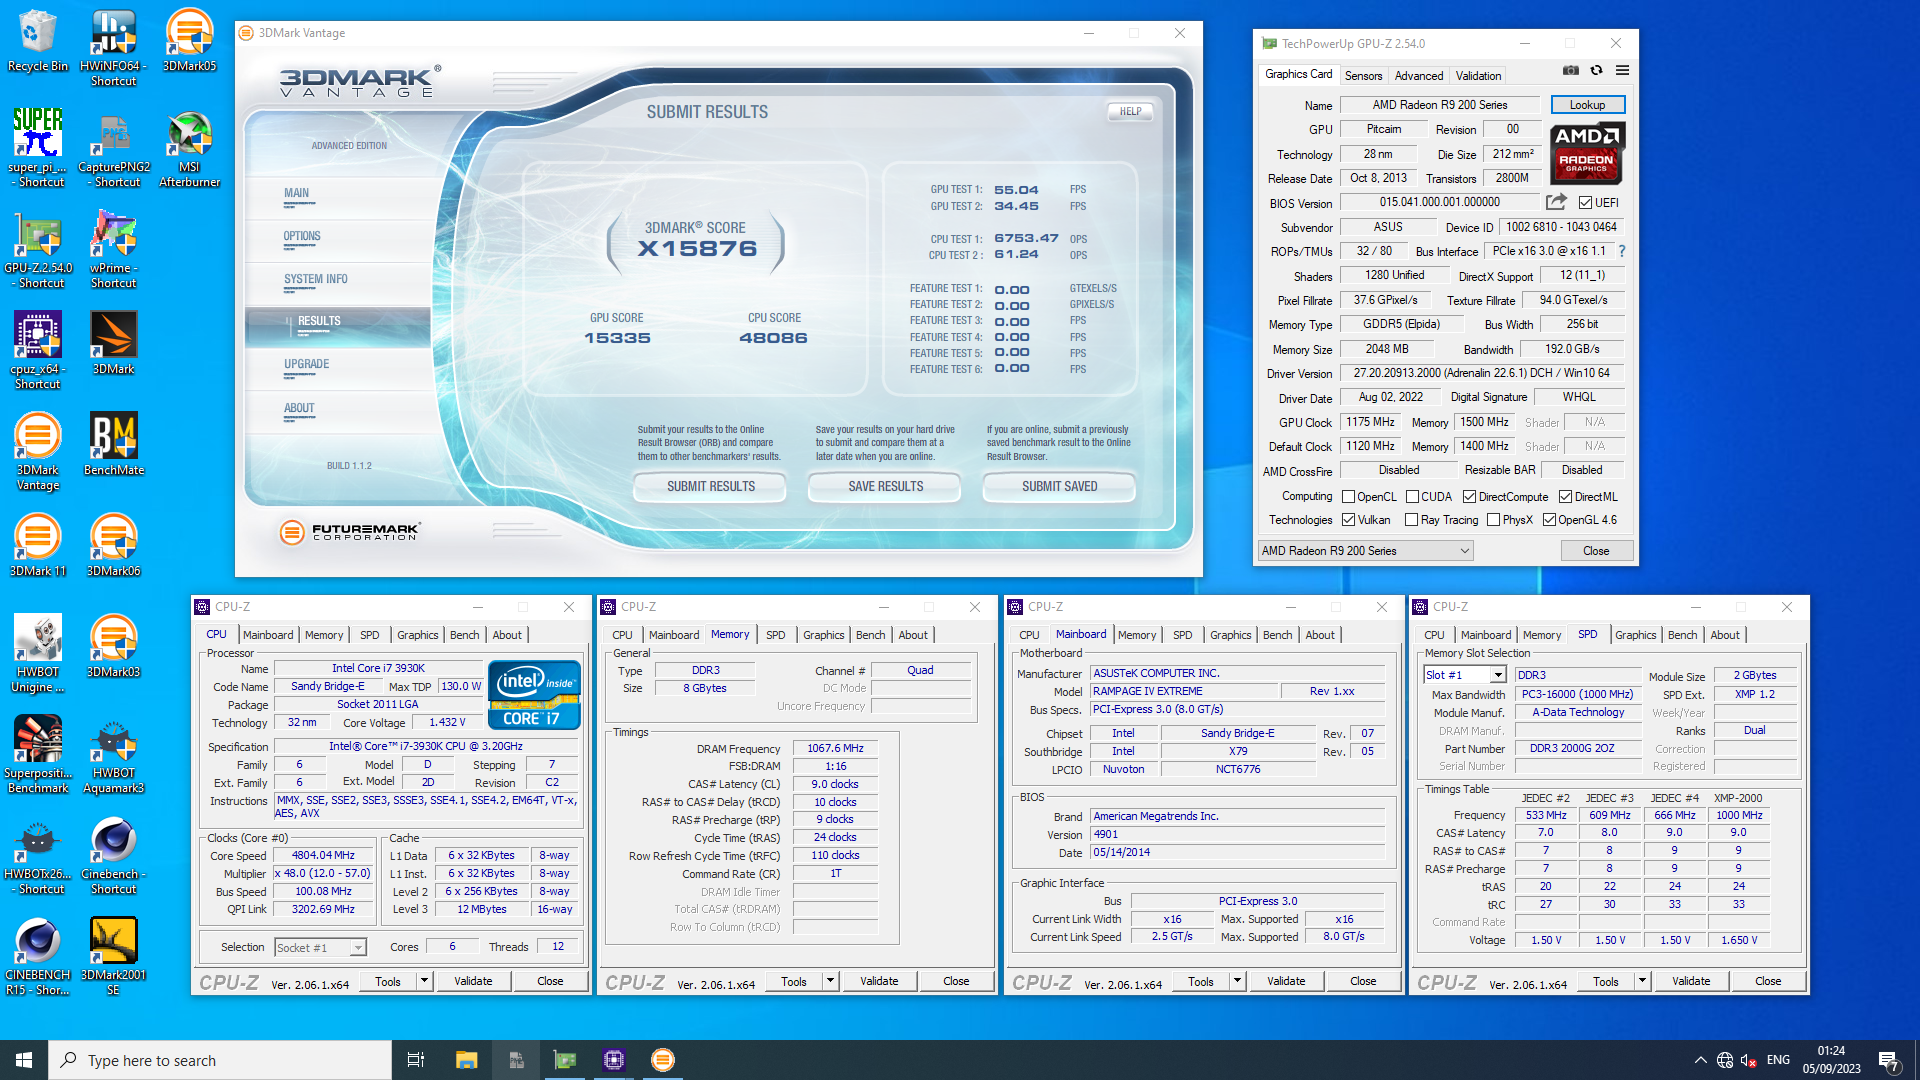The image size is (1920, 1080).
Task: Toggle PhysX checkbox
Action: (x=1493, y=520)
